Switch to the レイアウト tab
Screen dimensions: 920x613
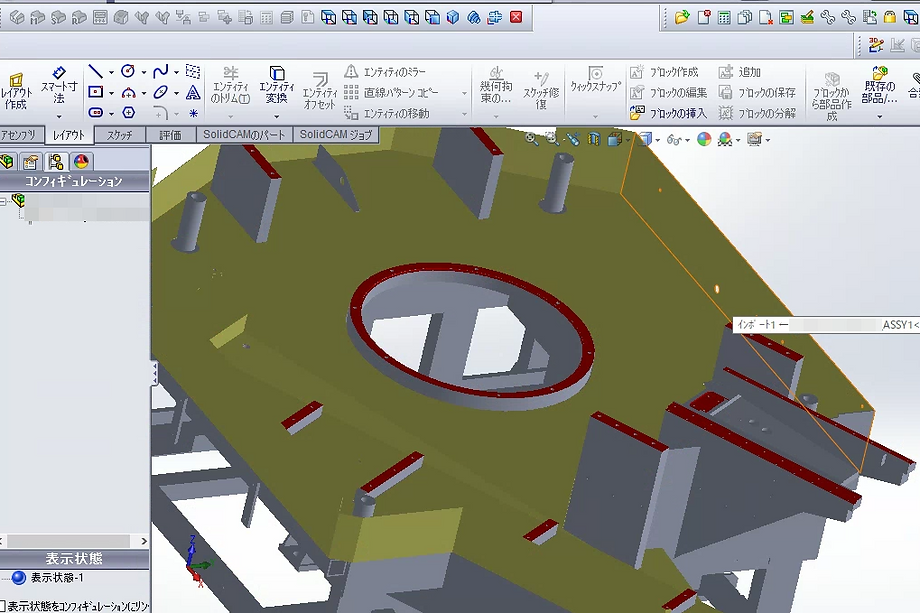(69, 135)
